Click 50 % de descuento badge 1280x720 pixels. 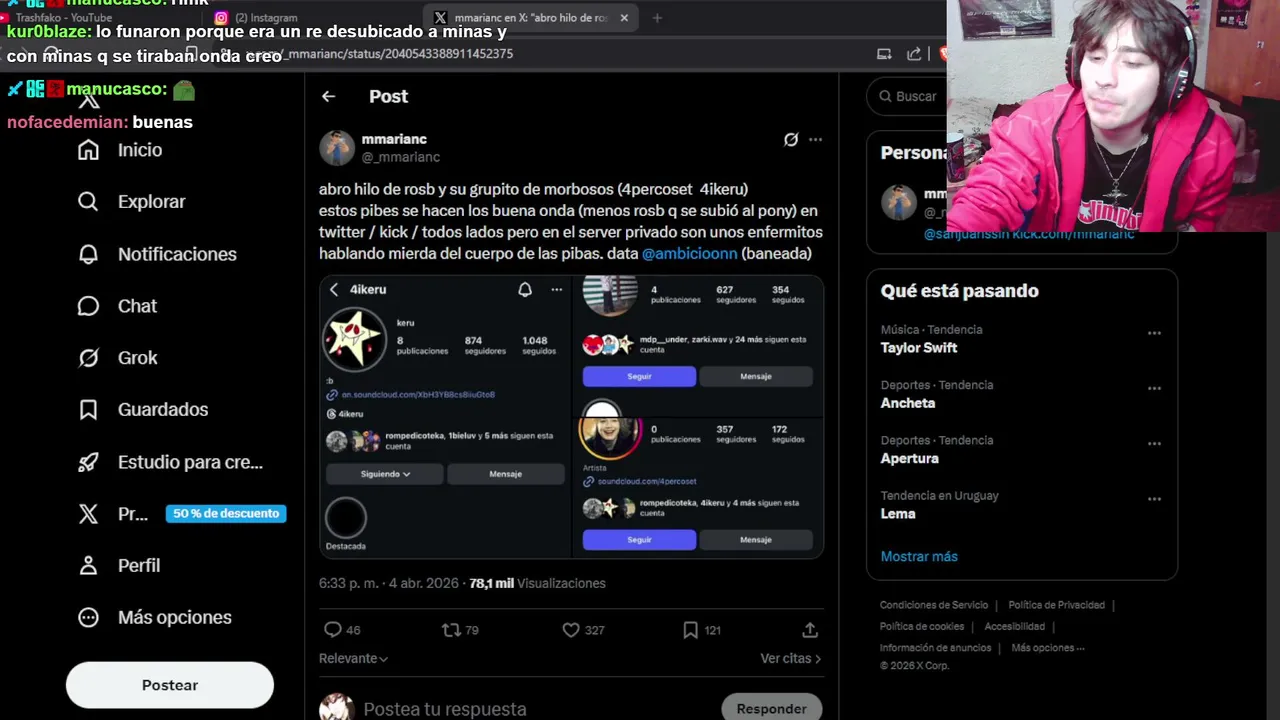pyautogui.click(x=226, y=514)
